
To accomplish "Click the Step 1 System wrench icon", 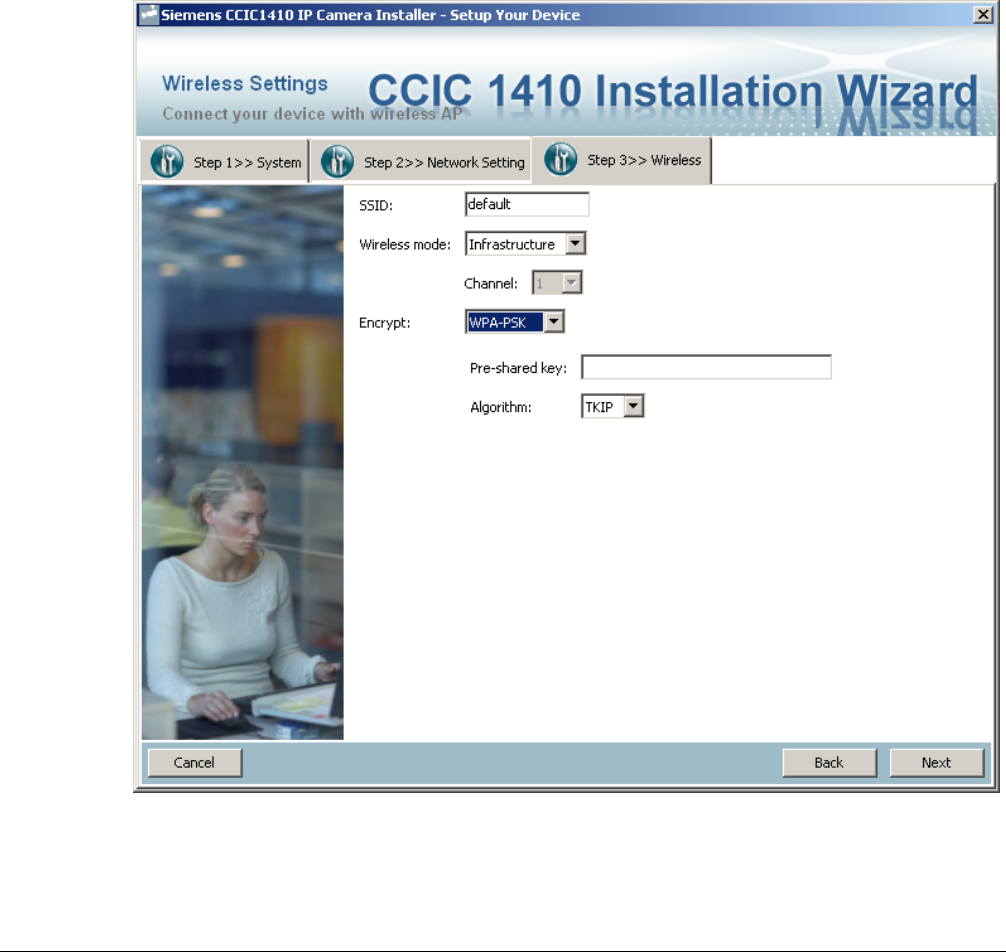I will click(x=167, y=161).
